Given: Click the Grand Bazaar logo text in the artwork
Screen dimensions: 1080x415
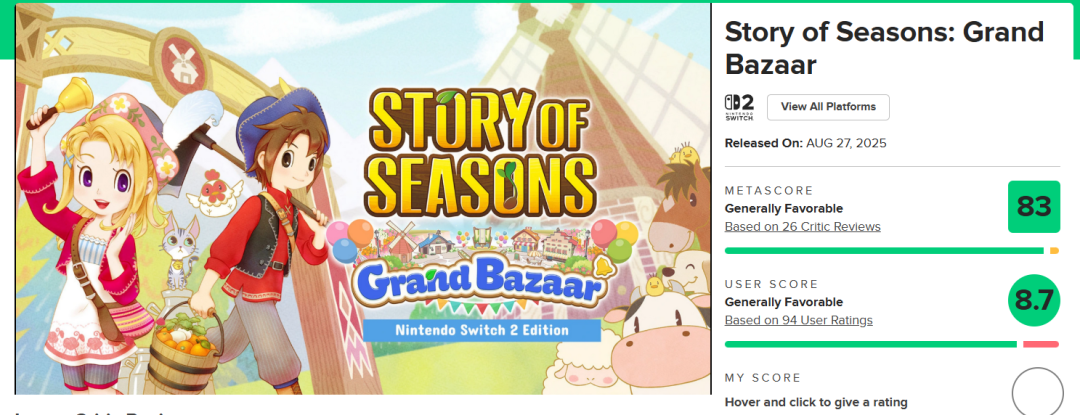Looking at the screenshot, I should click(480, 285).
